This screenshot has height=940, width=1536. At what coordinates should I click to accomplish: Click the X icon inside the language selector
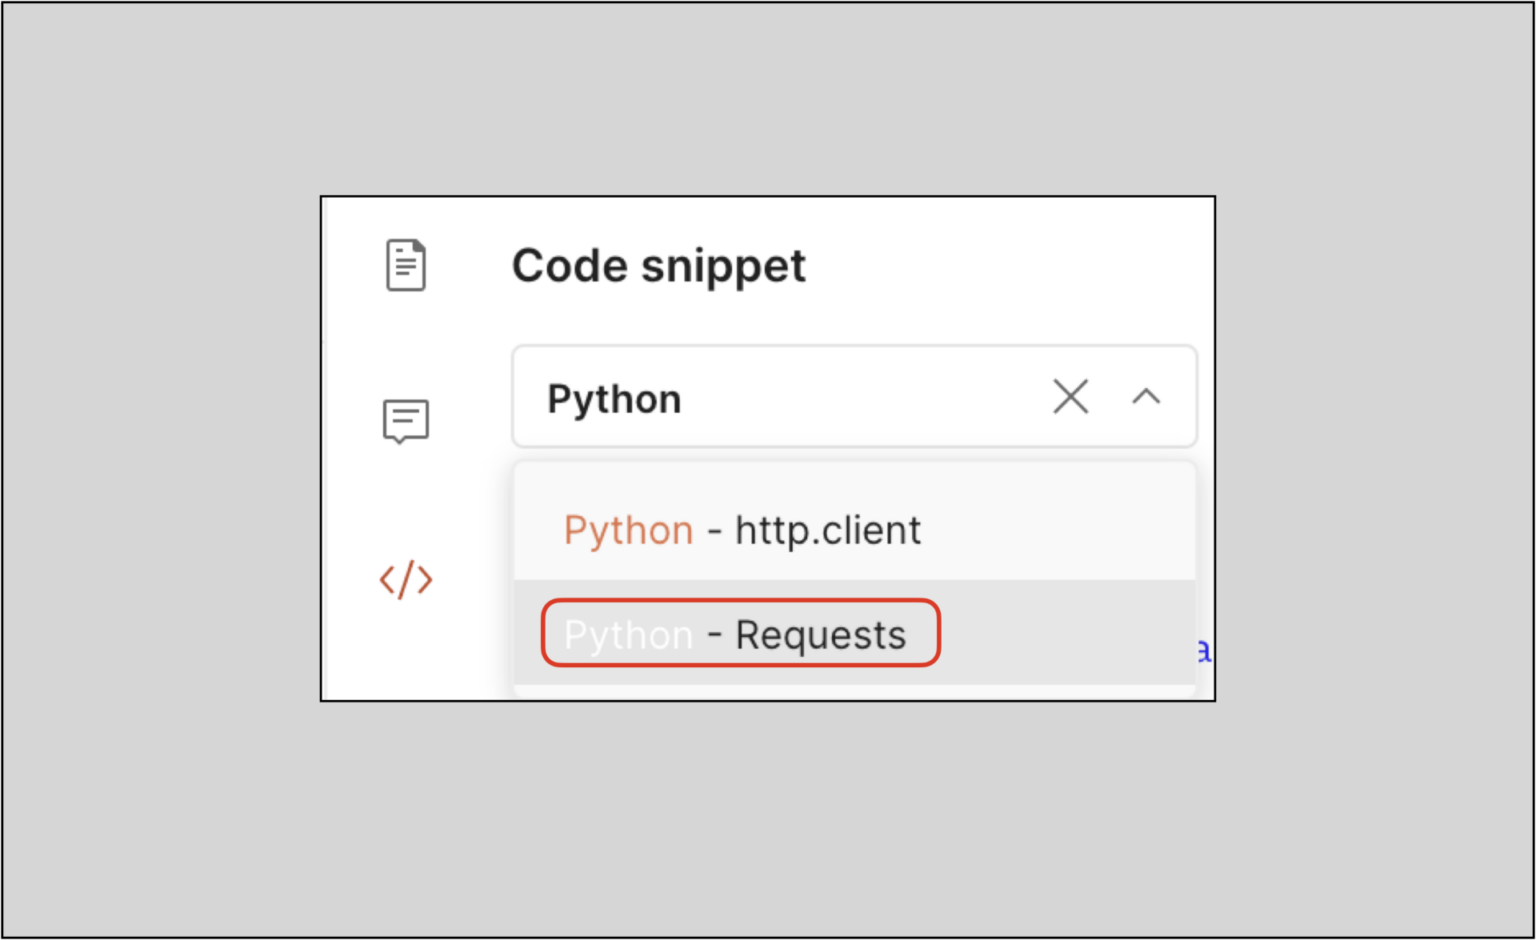(1070, 396)
